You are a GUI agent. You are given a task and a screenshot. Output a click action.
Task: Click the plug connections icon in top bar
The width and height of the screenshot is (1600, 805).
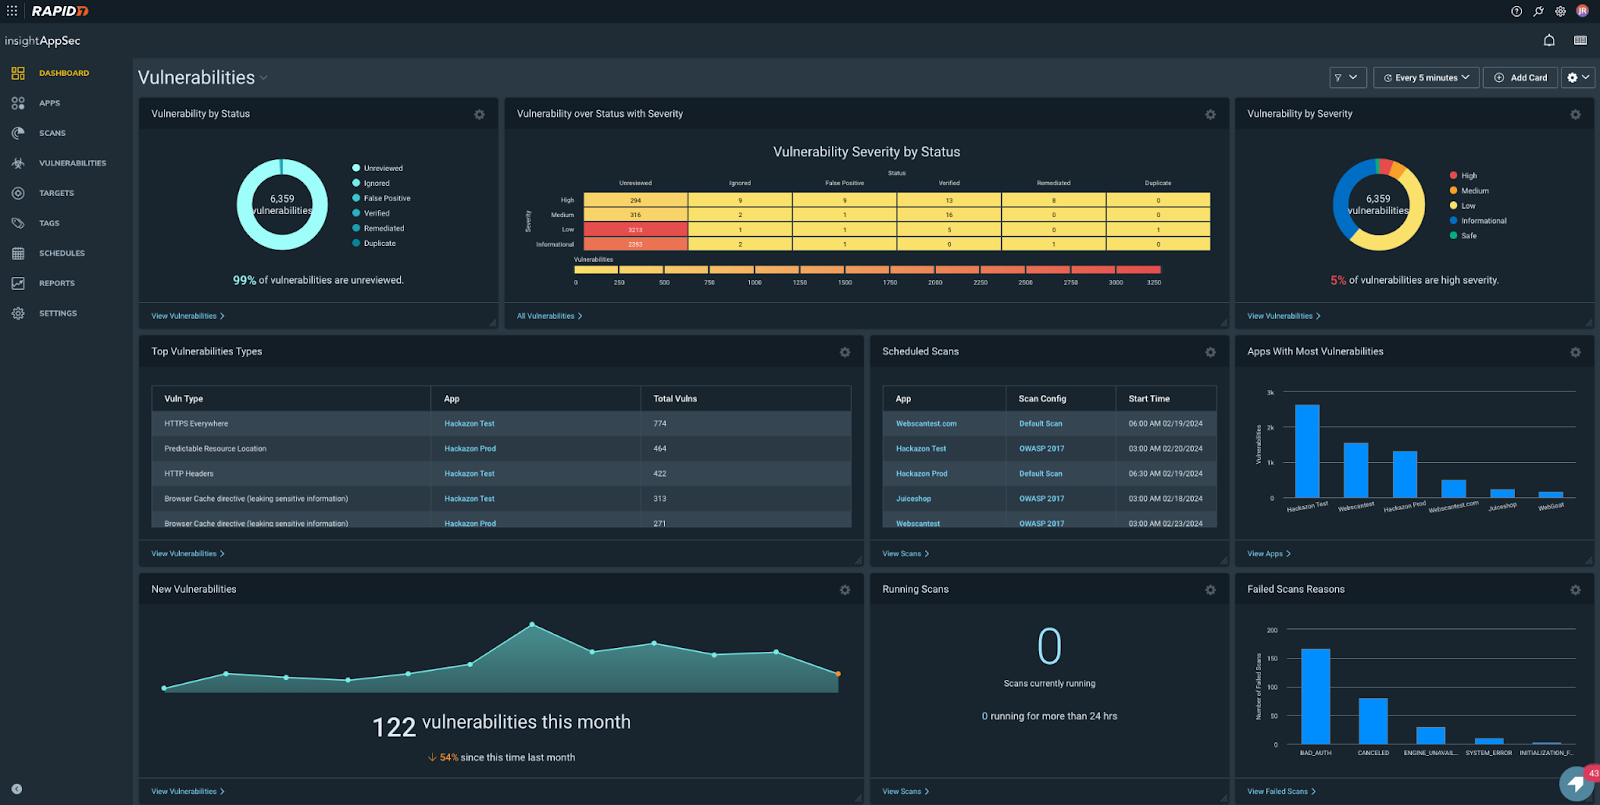[1538, 11]
